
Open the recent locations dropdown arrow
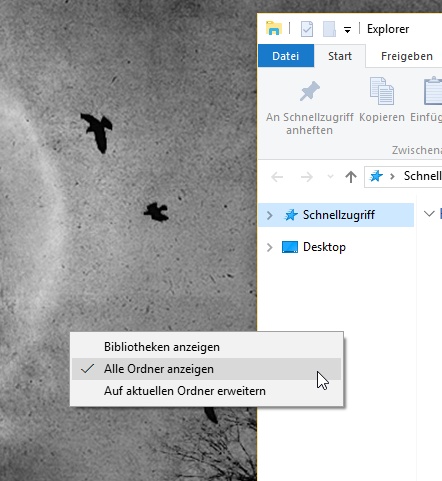click(330, 176)
